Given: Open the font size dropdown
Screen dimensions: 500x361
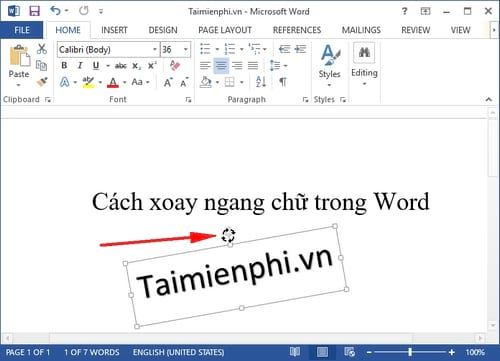Looking at the screenshot, I should 186,49.
